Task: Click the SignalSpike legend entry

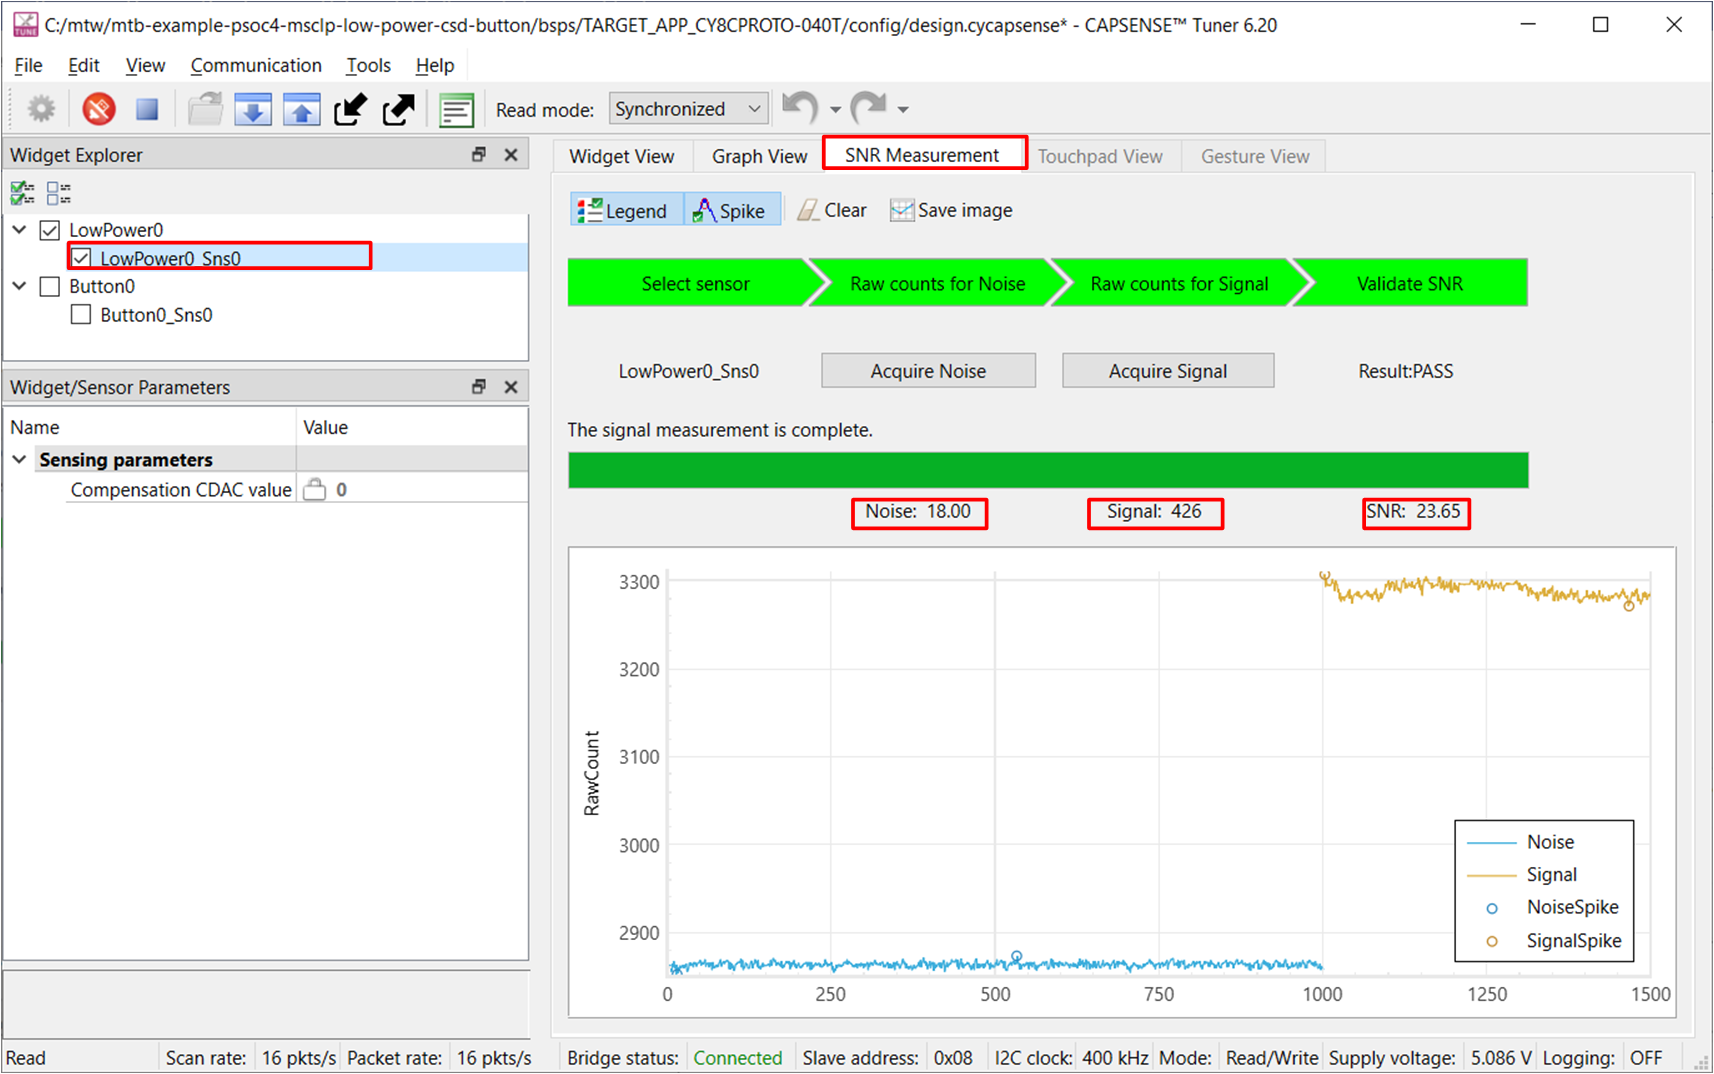Action: 1552,940
